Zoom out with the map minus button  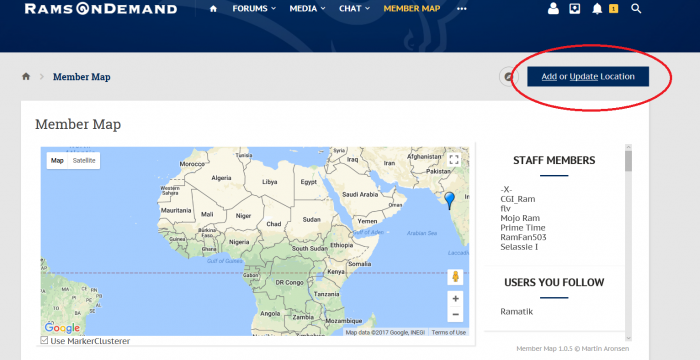coord(455,314)
